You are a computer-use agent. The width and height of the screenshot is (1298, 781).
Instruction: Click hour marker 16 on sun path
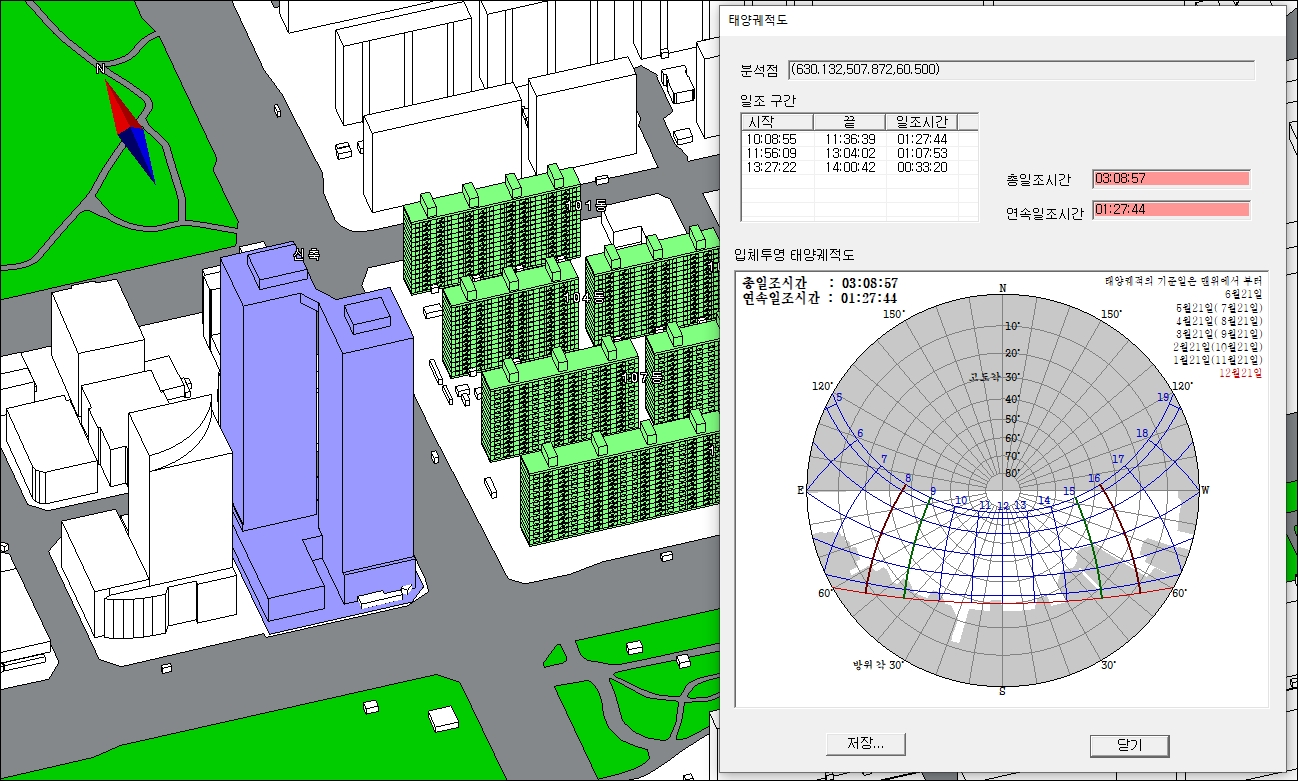click(1093, 479)
